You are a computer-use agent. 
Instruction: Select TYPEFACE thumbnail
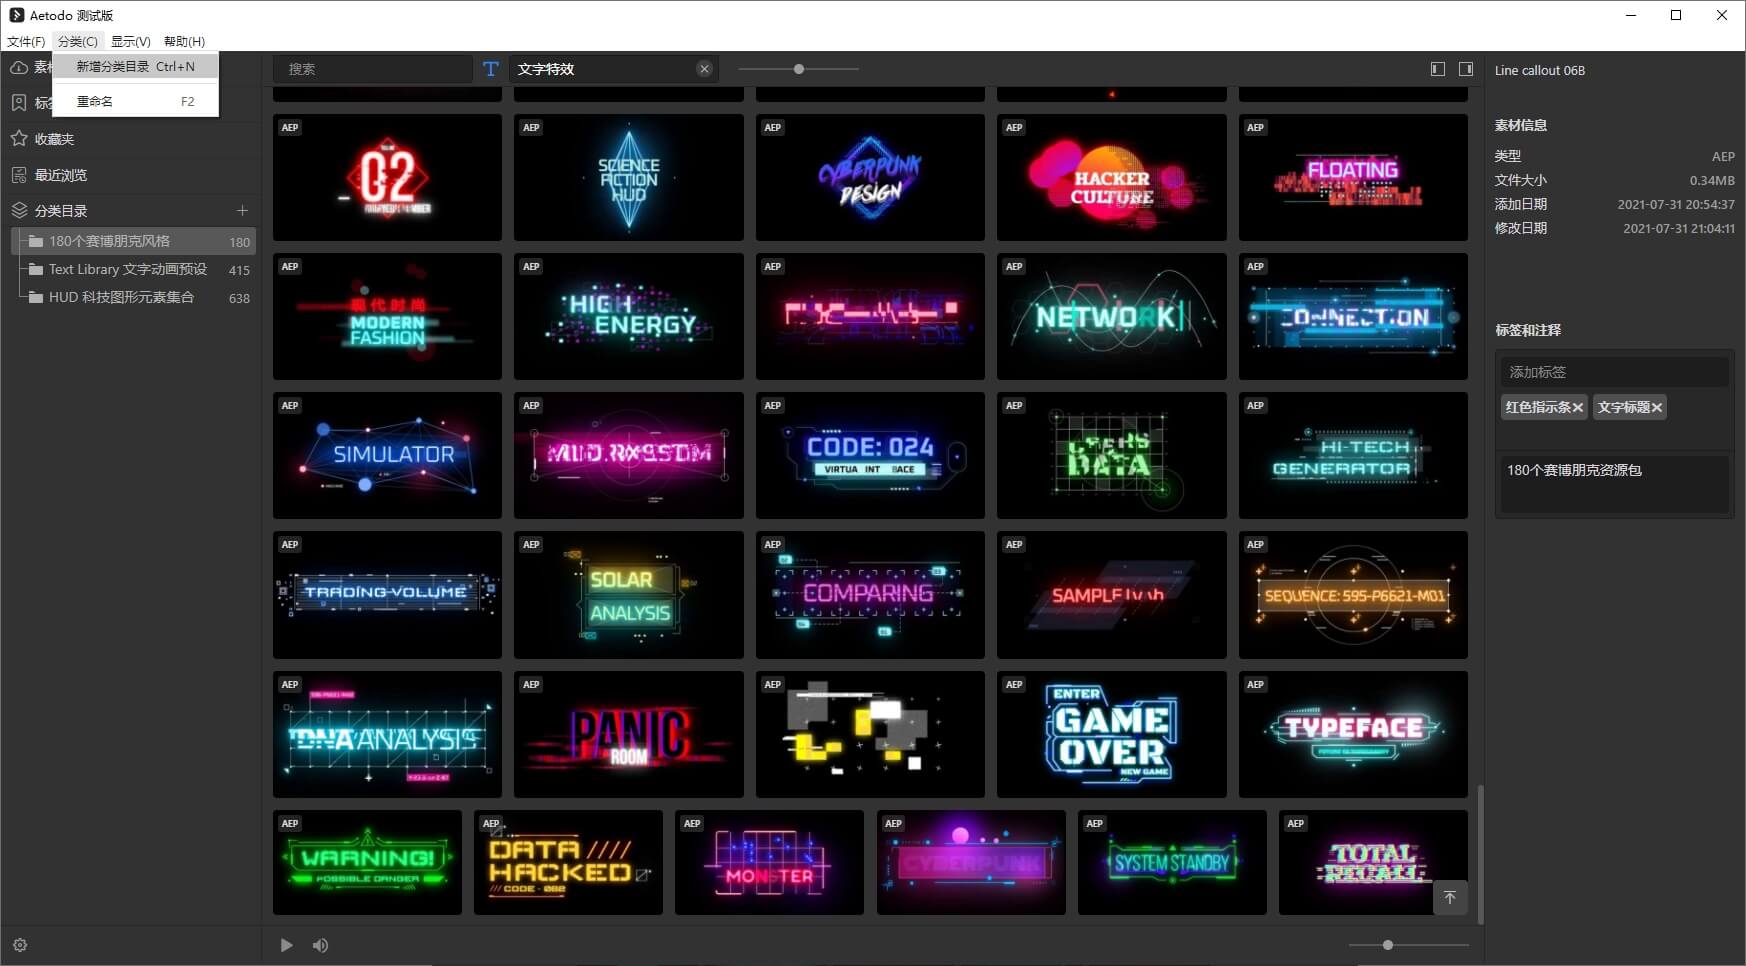coord(1353,734)
